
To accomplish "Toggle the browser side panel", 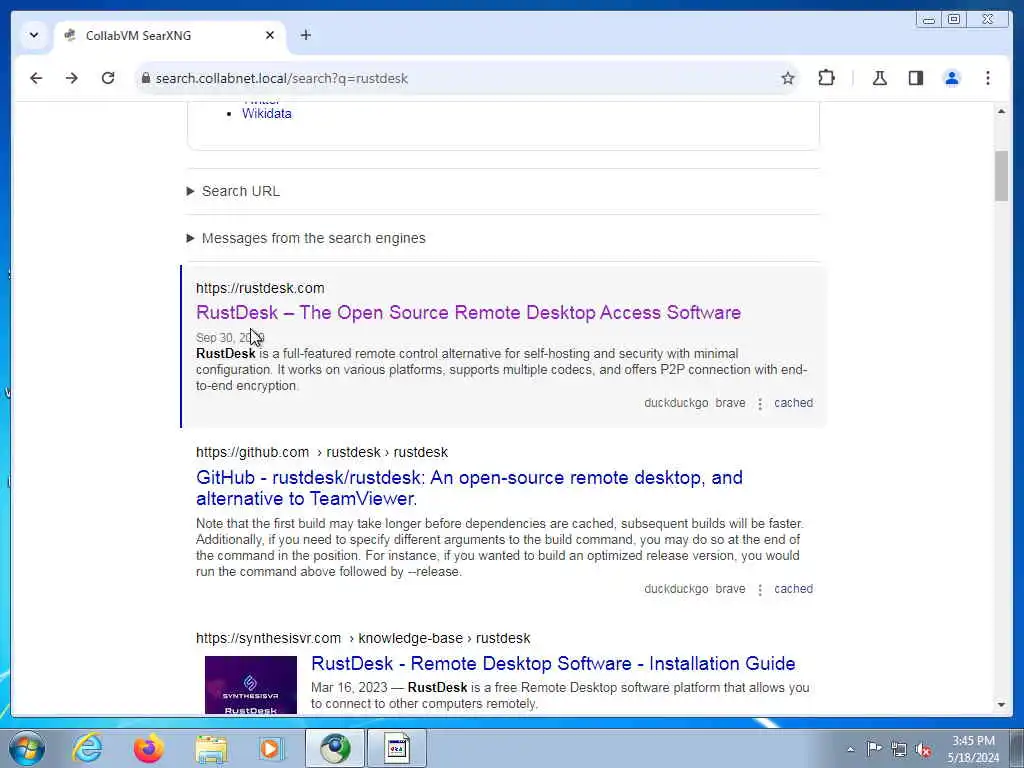I will click(x=916, y=78).
